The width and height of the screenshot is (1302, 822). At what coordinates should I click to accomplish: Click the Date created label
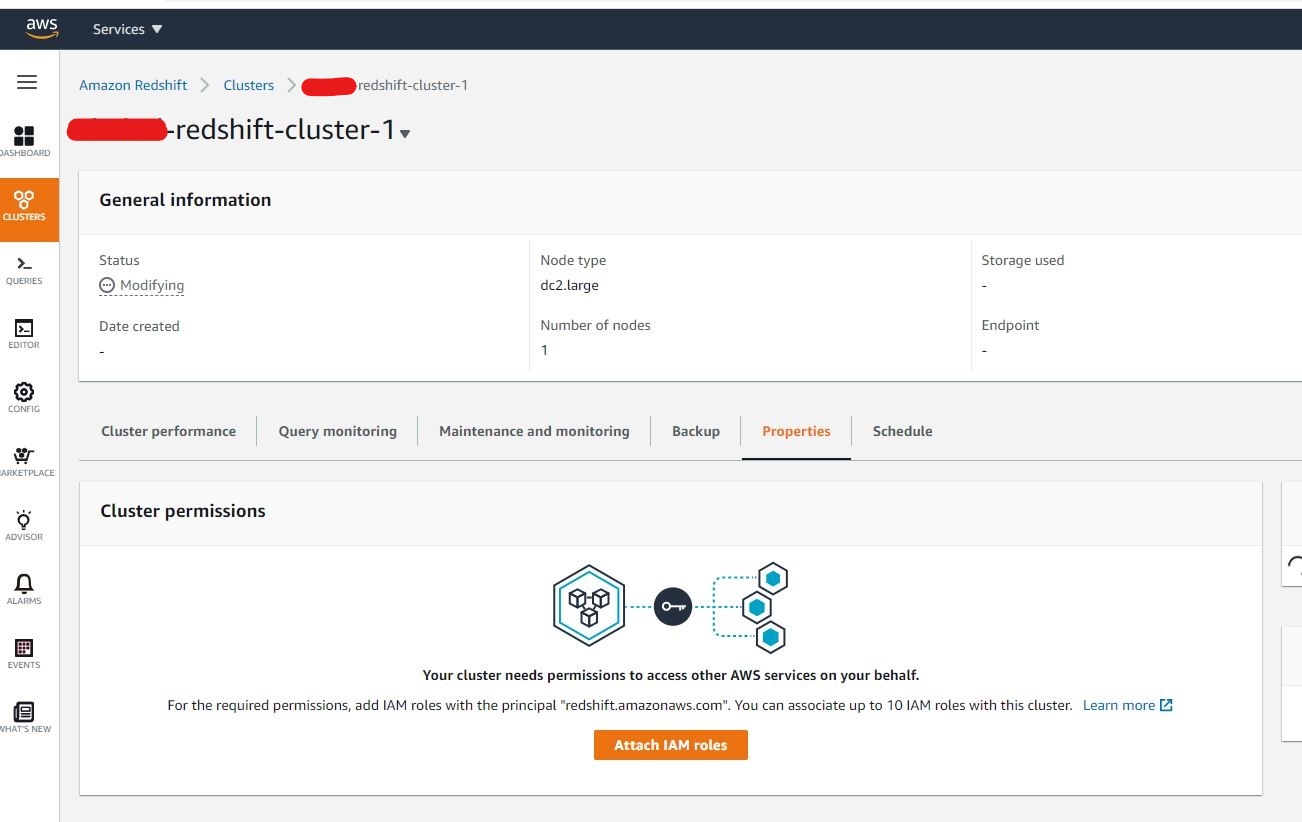[139, 326]
